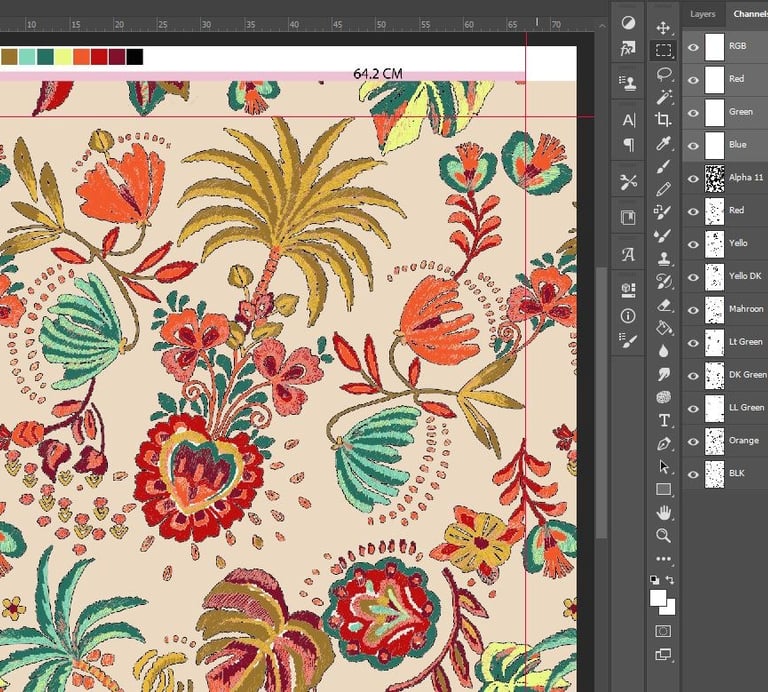
Task: Toggle visibility of the Blue channel
Action: [693, 146]
